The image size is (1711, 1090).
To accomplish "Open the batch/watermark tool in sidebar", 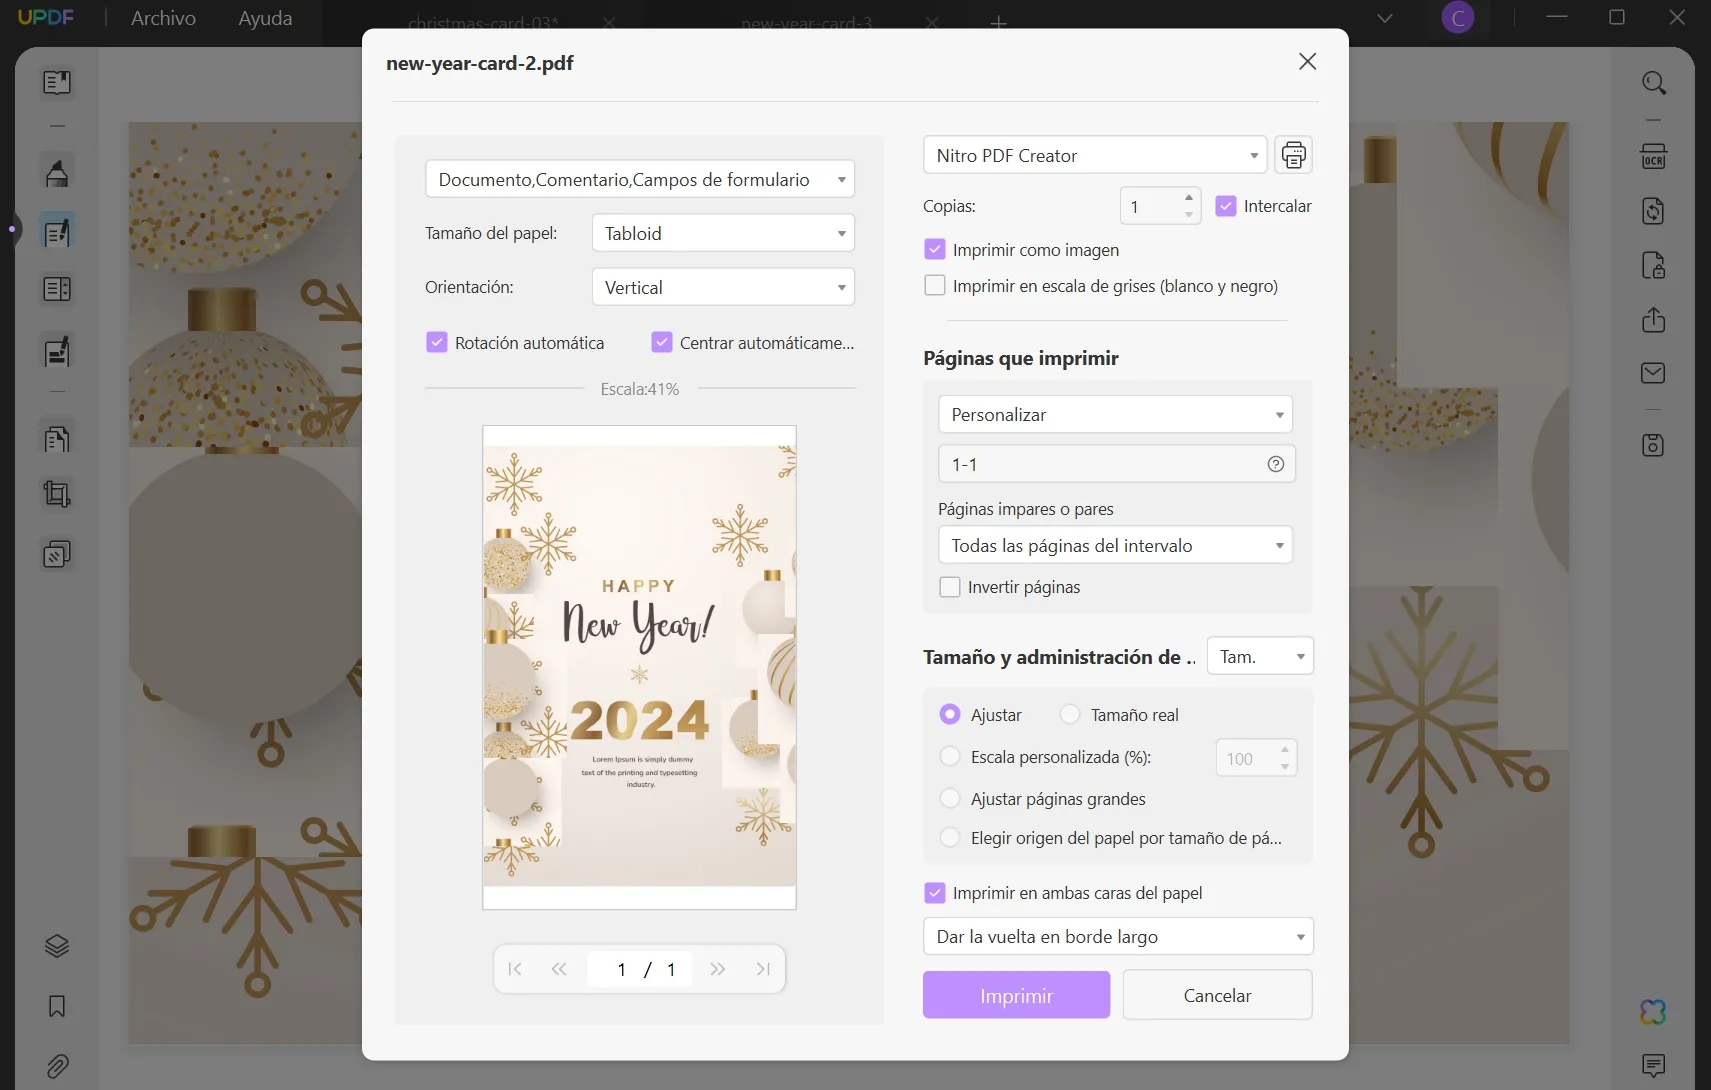I will point(57,554).
